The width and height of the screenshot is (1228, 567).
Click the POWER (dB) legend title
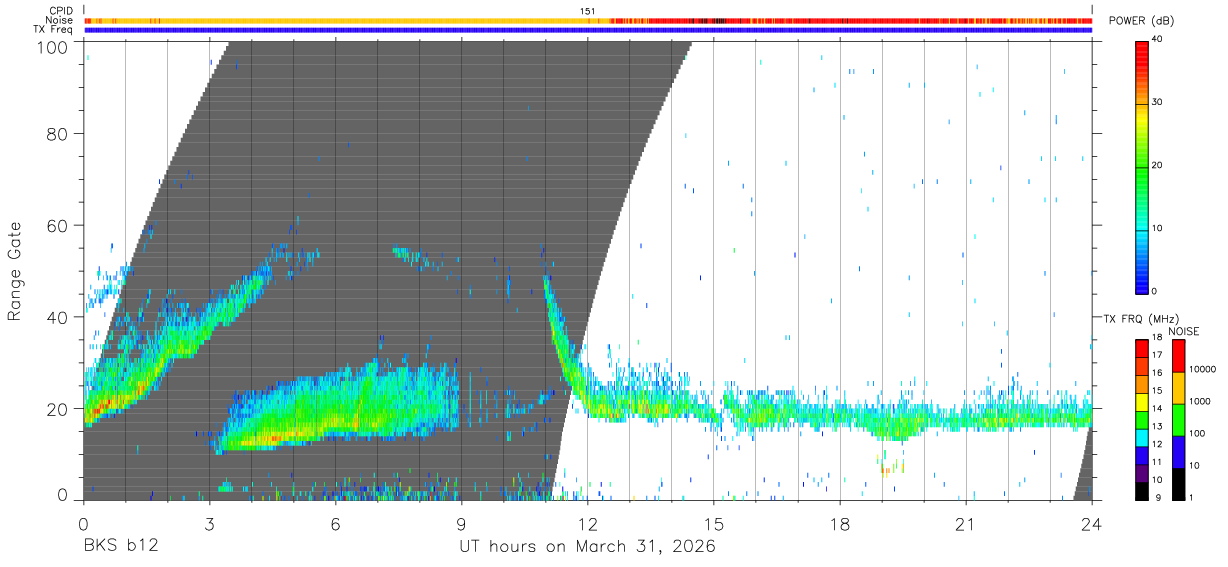click(x=1141, y=21)
